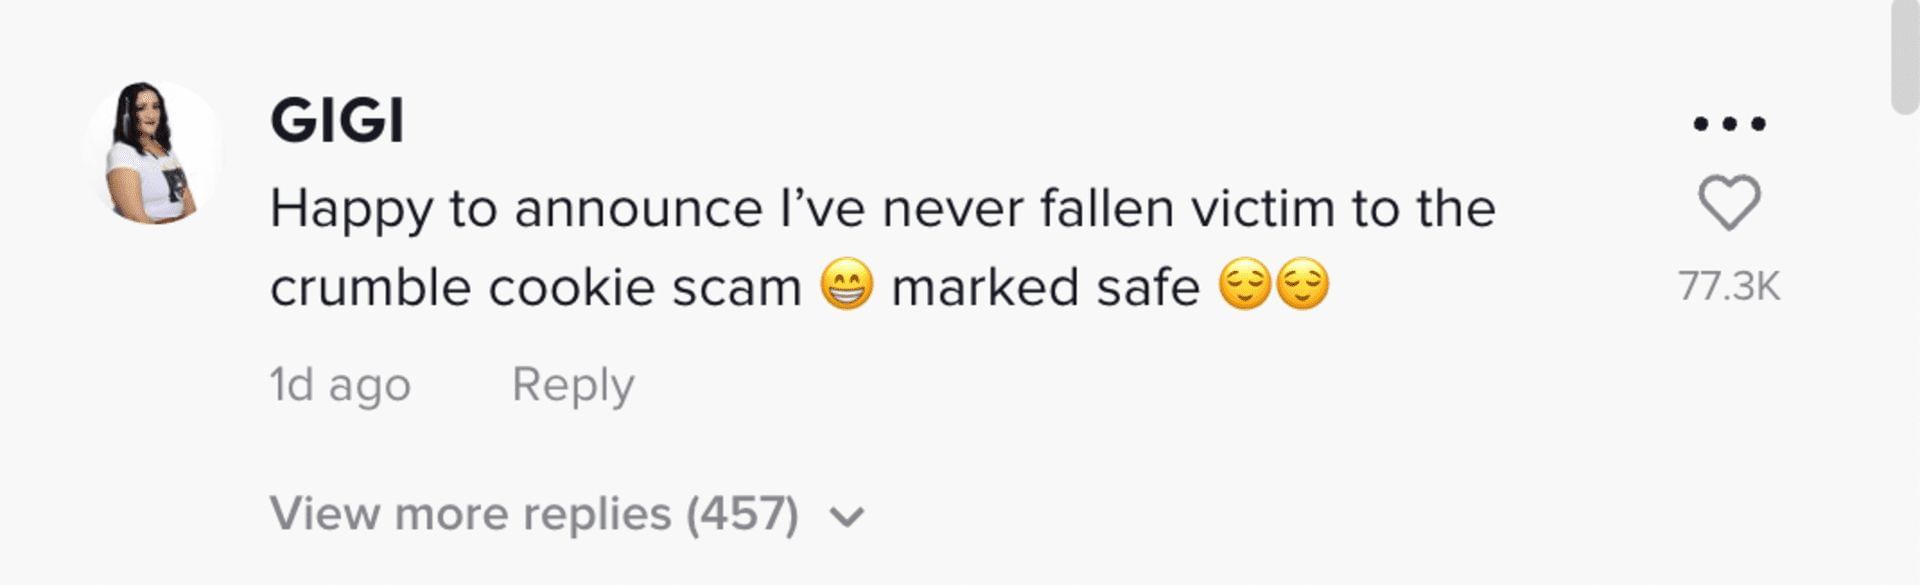1920x585 pixels.
Task: Open the three-dot comment options menu
Action: 1729,124
